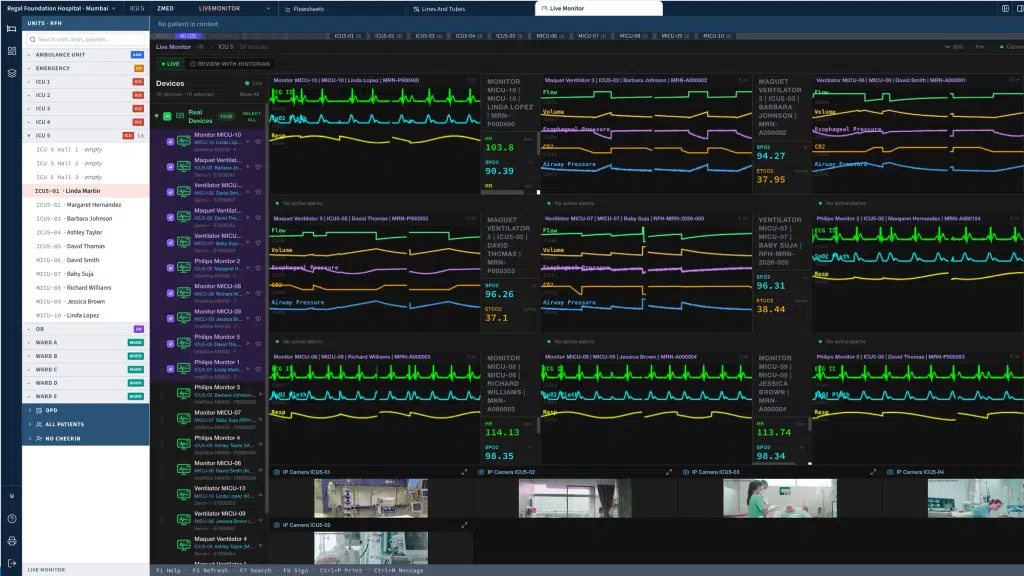Open the dashboard grid sidebar icon

click(x=11, y=51)
